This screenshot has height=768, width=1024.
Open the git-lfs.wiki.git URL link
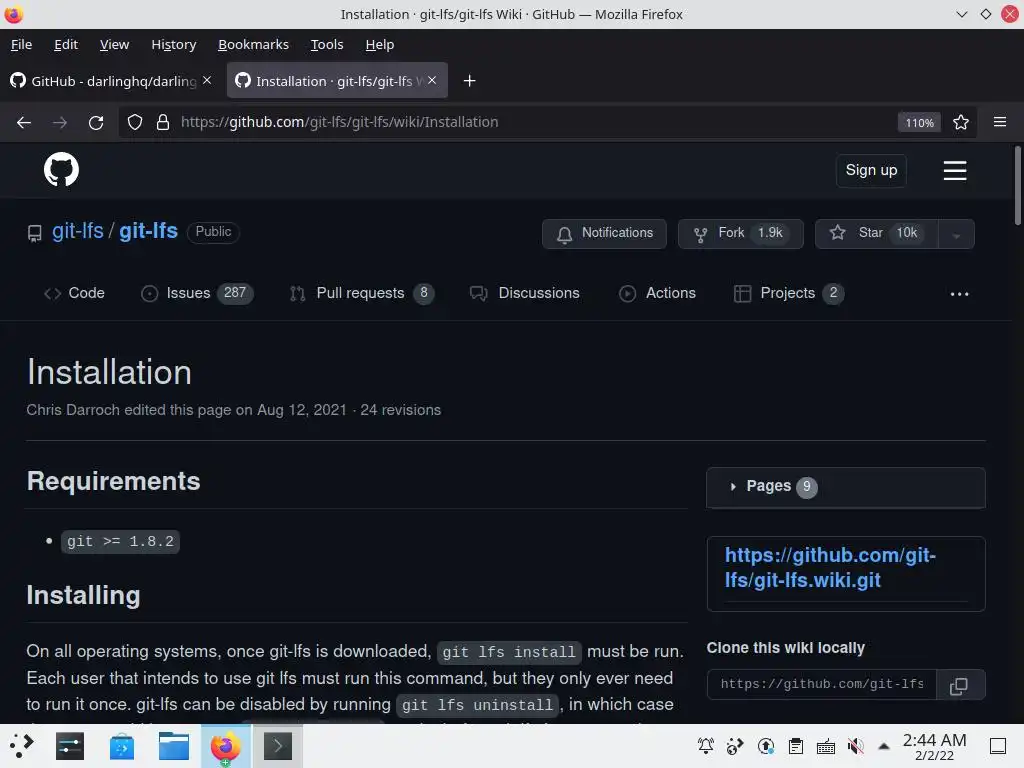tap(830, 568)
